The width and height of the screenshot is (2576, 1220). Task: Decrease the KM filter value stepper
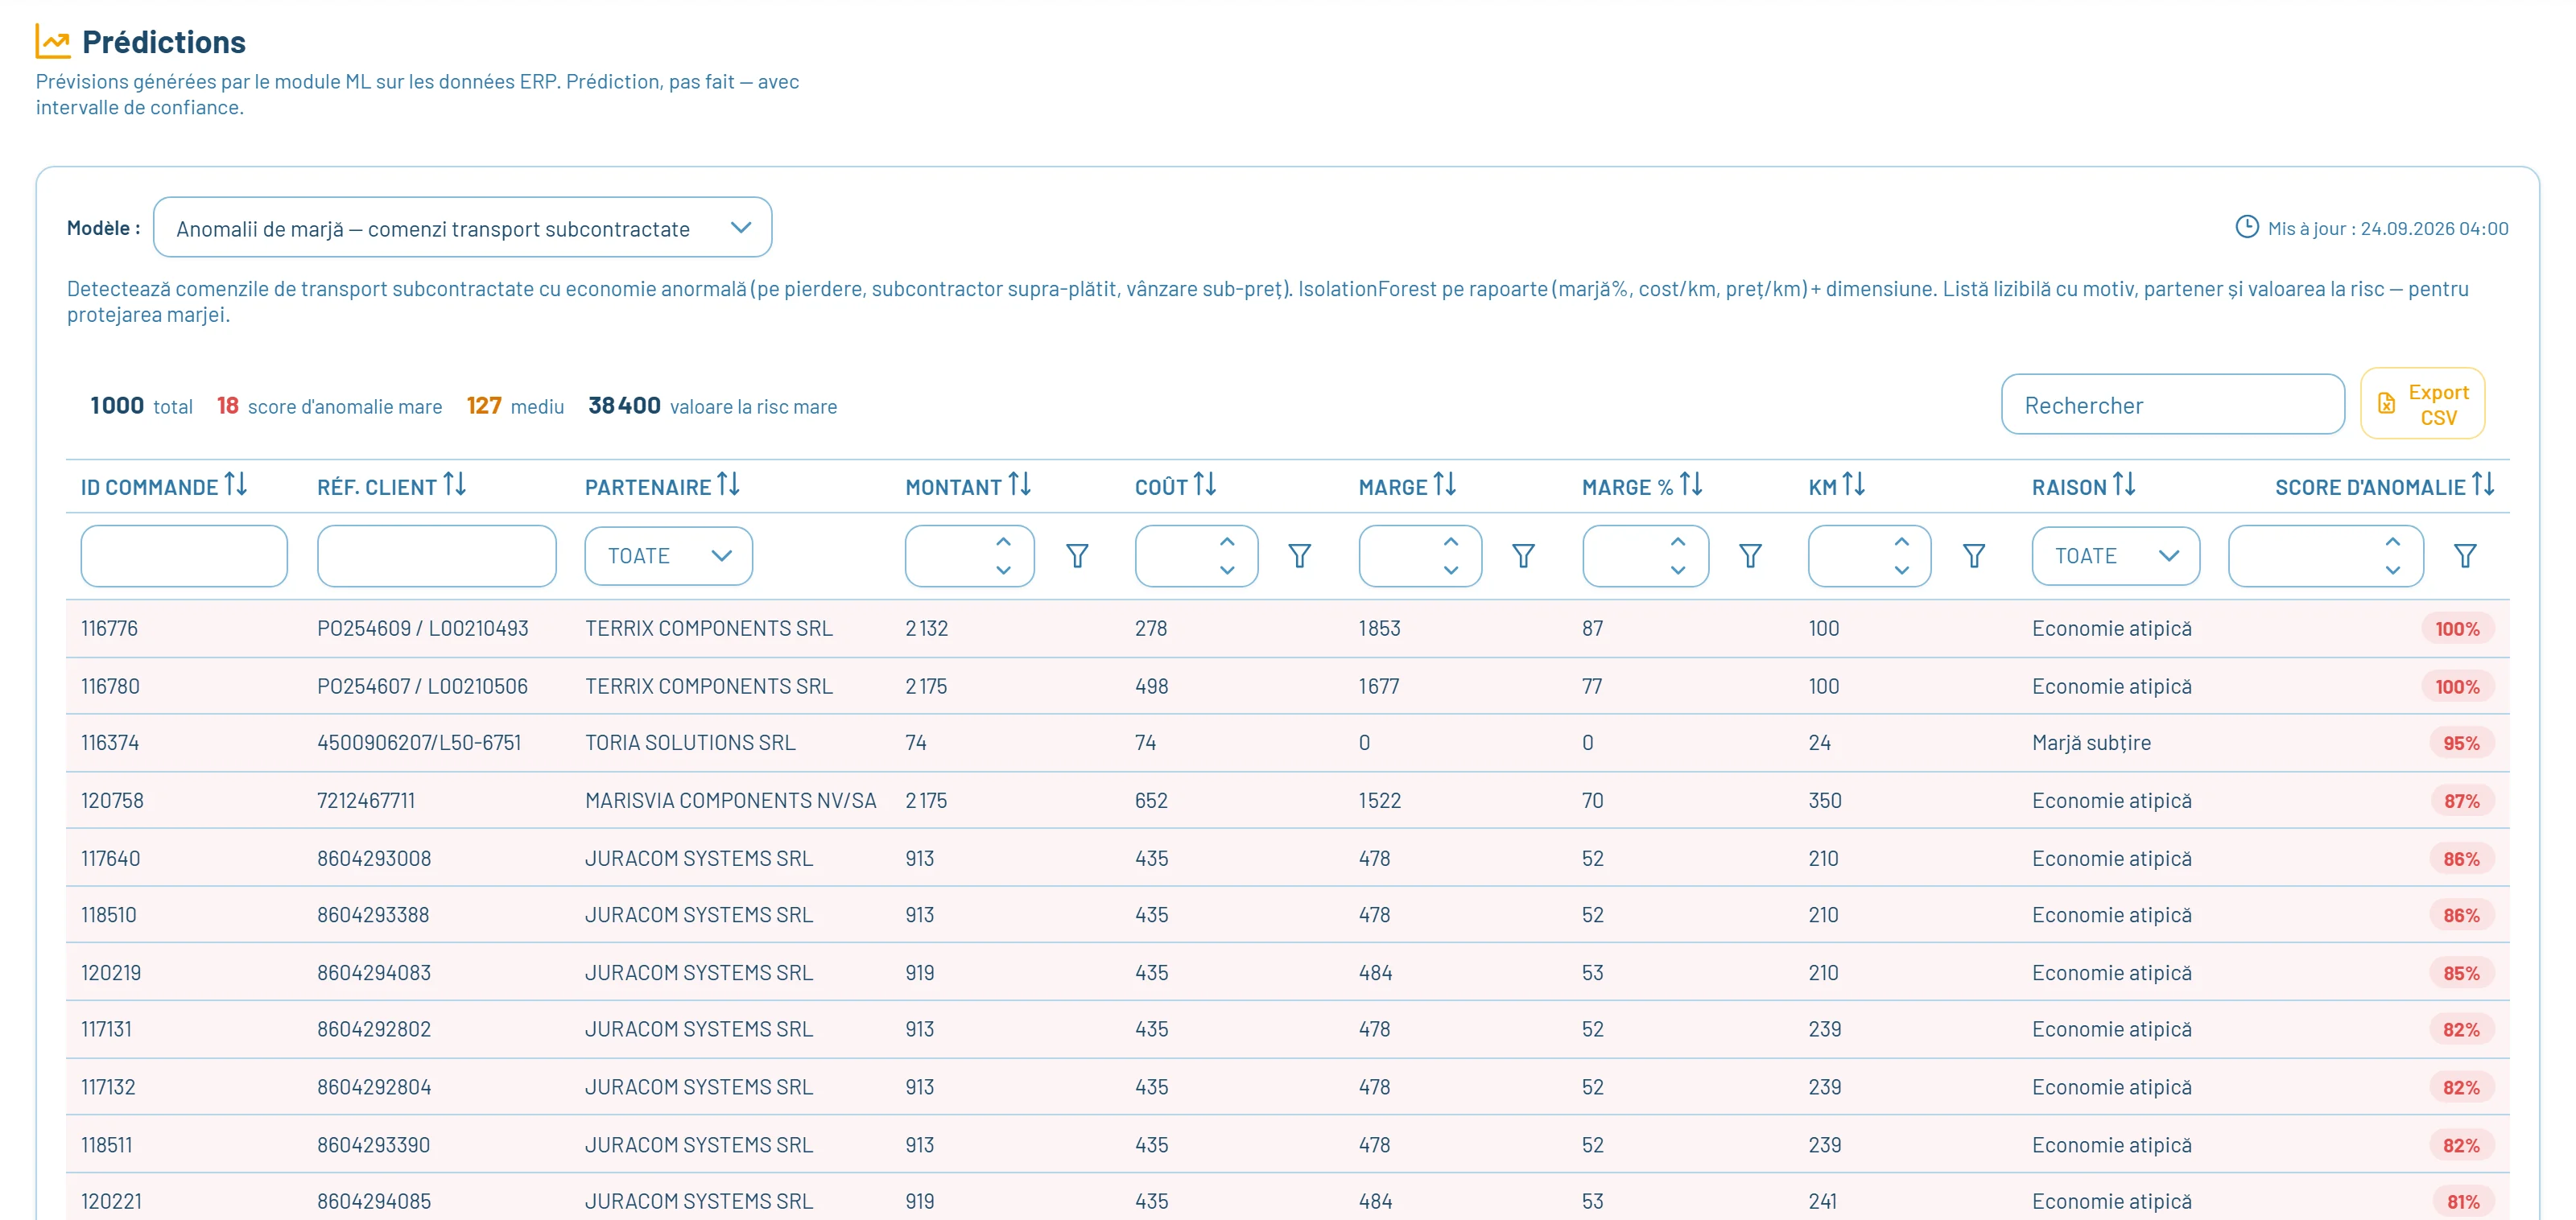pos(1901,570)
